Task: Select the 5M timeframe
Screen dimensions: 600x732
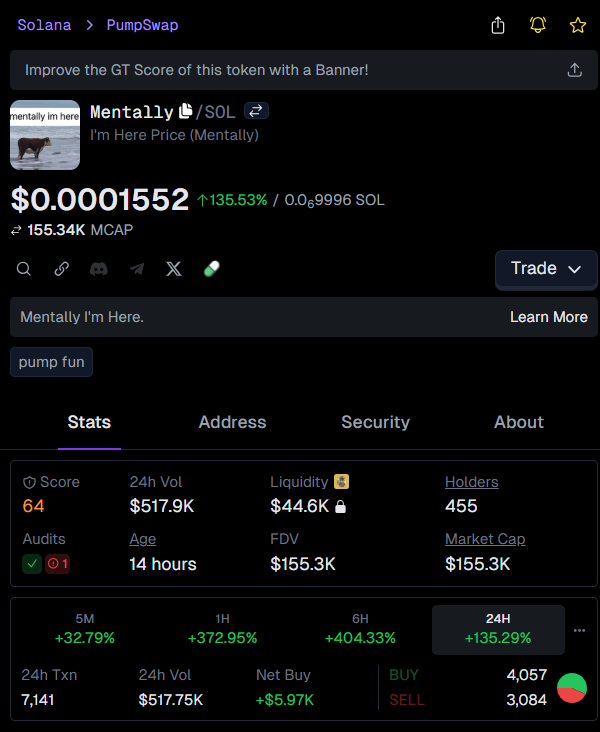Action: coord(85,630)
